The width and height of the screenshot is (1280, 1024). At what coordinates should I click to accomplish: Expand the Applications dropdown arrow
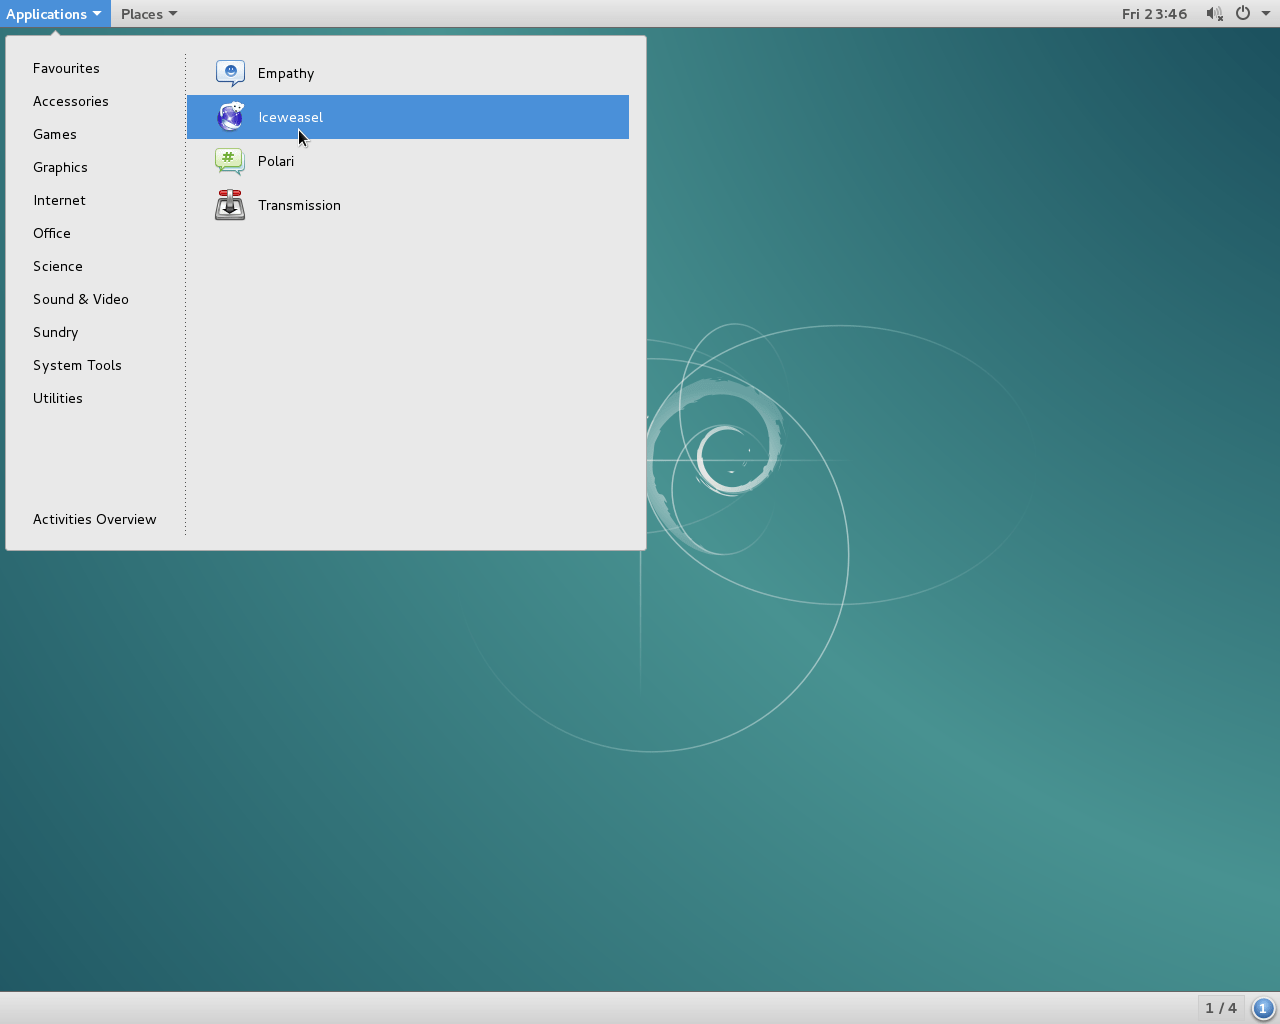[x=97, y=14]
